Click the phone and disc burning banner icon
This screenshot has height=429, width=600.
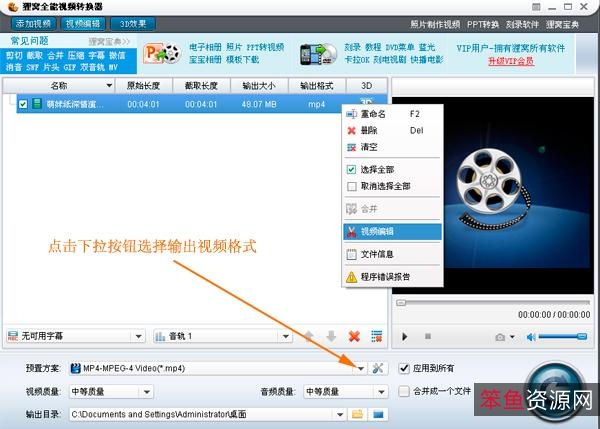pyautogui.click(x=318, y=55)
